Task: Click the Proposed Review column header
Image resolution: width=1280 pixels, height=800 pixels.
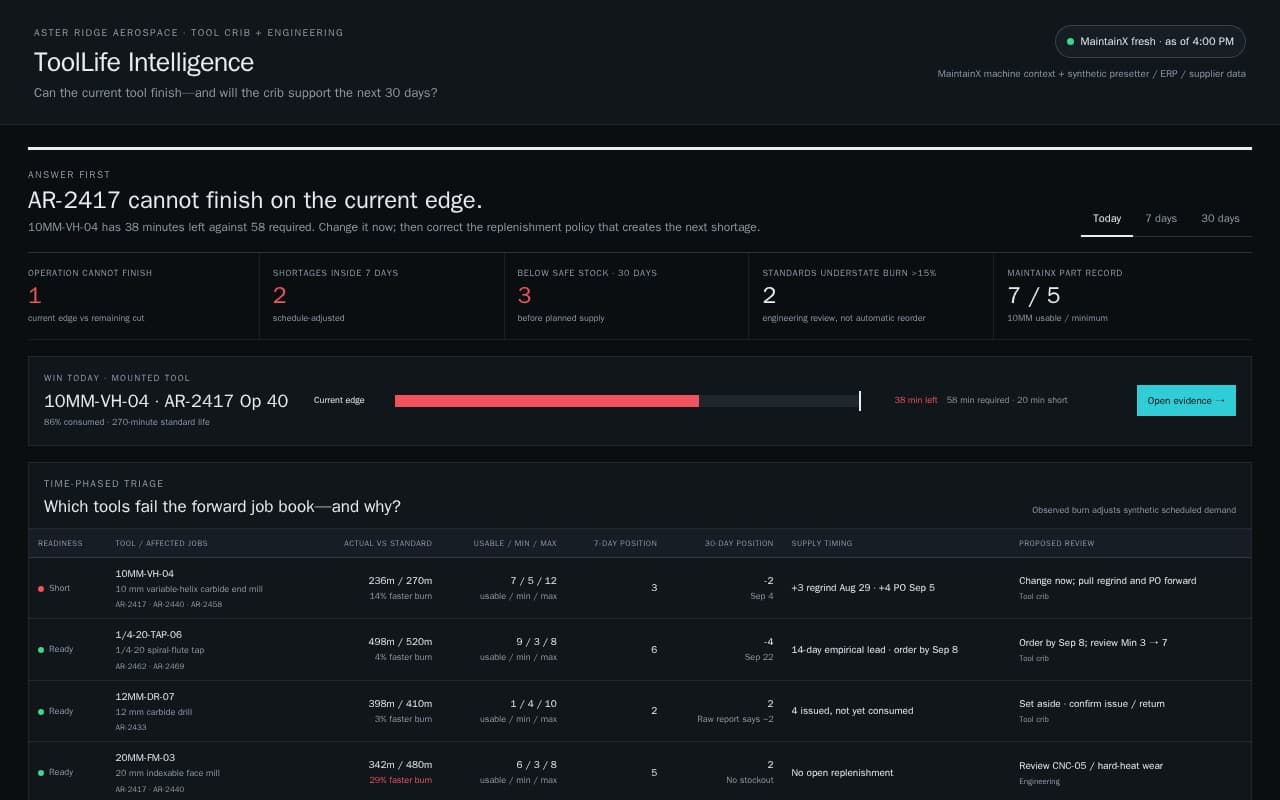Action: pos(1057,543)
